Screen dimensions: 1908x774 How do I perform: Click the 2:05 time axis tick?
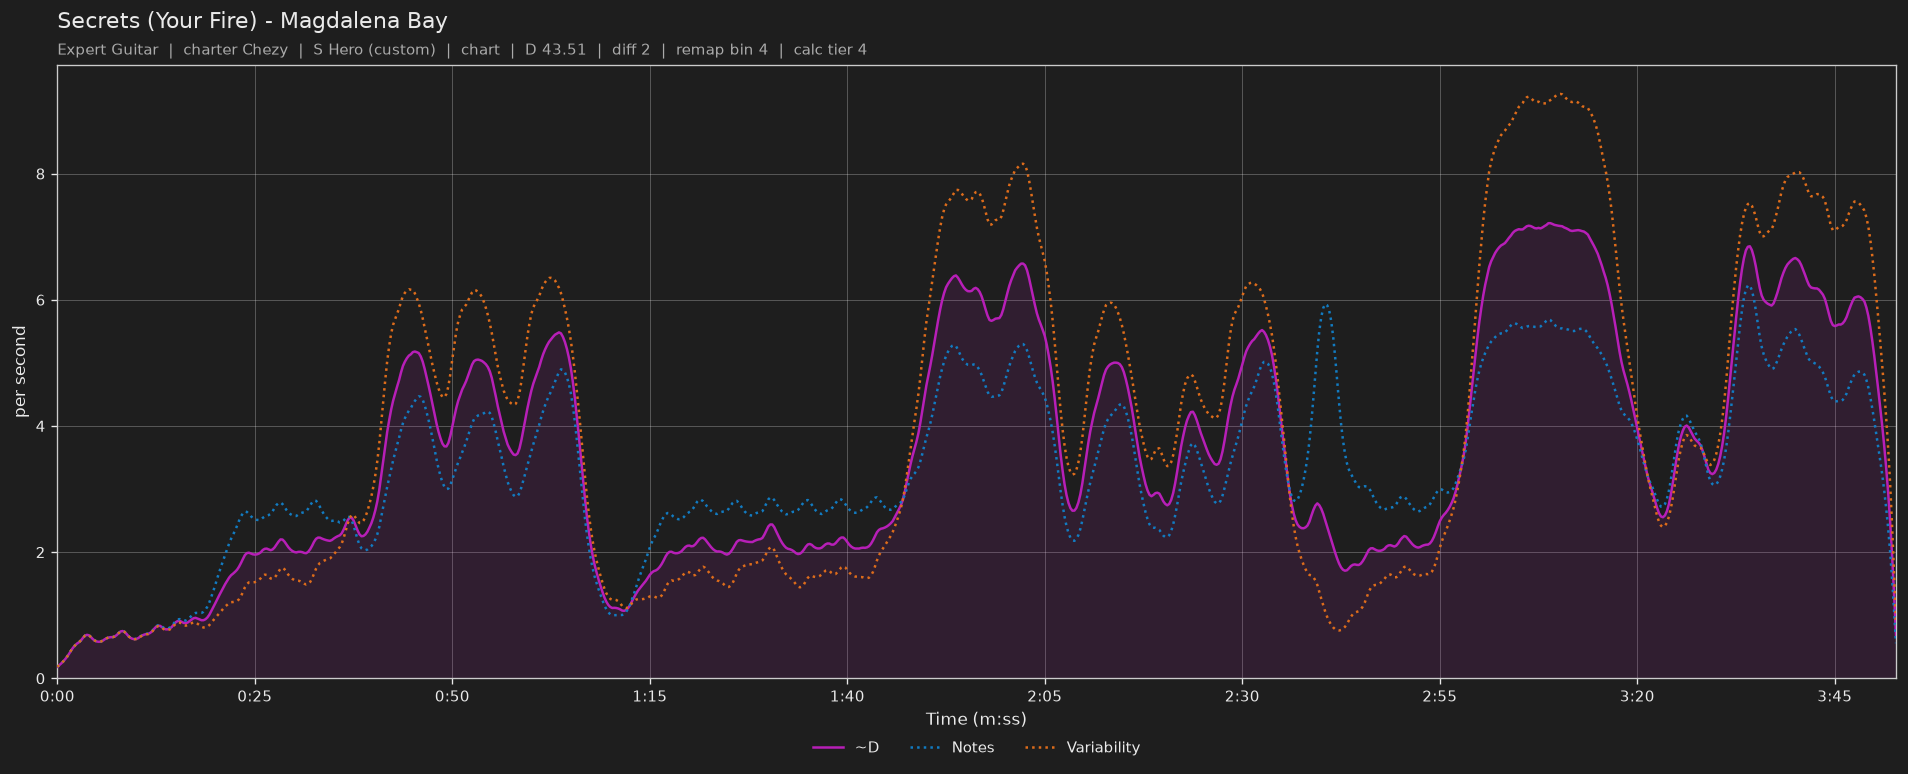1045,696
